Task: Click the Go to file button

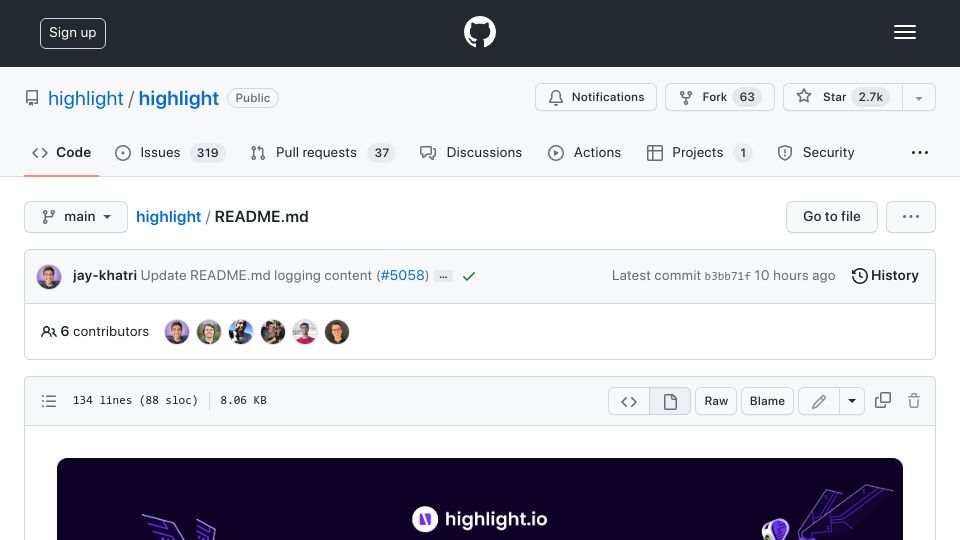Action: click(x=831, y=217)
